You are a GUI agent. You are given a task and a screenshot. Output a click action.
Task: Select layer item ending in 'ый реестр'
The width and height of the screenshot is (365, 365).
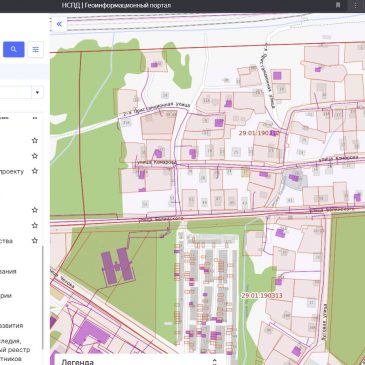point(15,350)
